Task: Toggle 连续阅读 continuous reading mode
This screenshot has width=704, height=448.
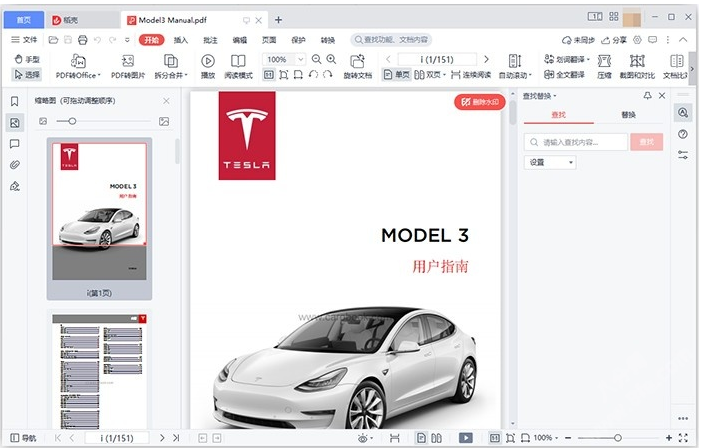Action: [474, 75]
